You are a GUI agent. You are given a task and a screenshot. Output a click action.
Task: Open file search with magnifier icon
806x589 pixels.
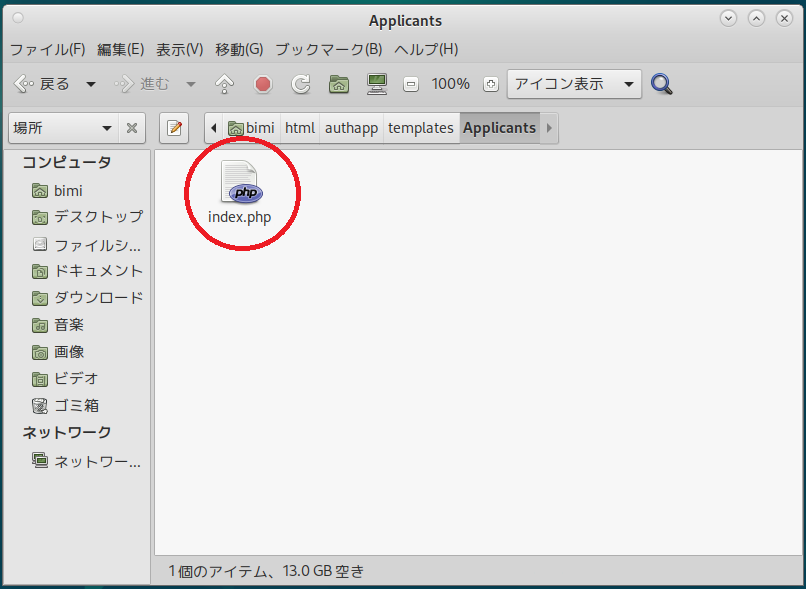click(662, 84)
